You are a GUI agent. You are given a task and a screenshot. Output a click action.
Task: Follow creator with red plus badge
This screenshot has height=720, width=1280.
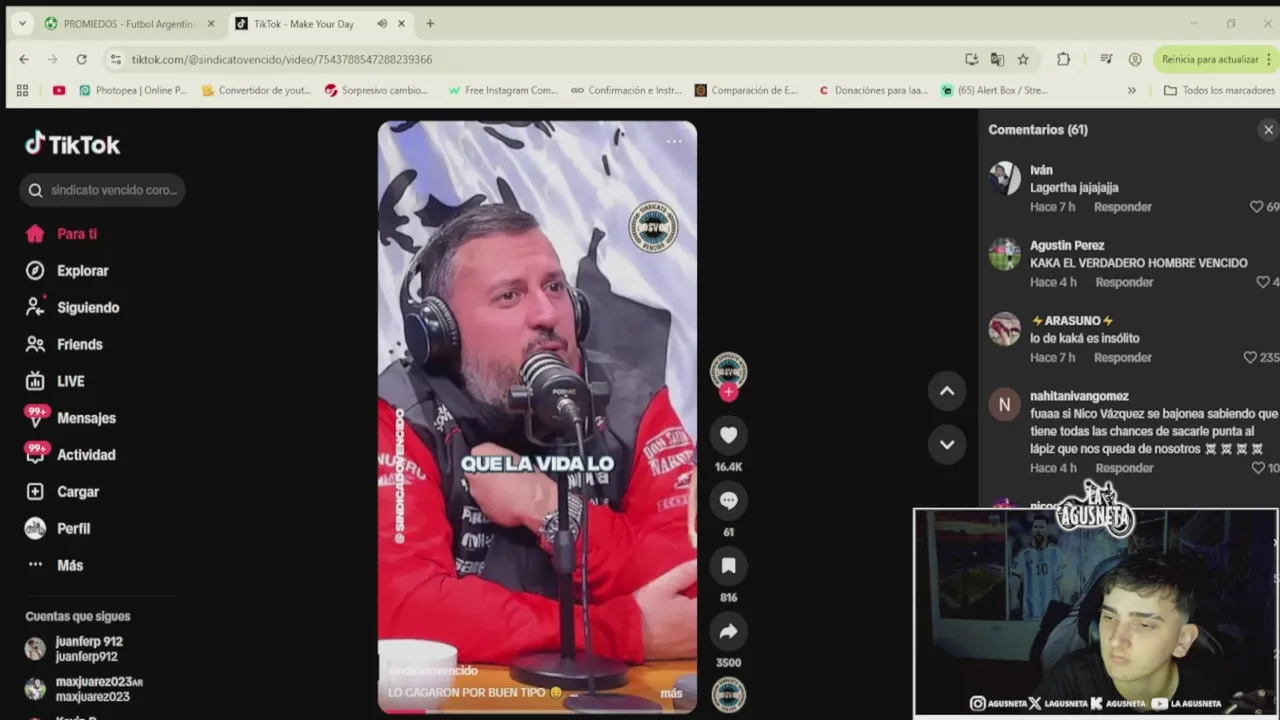coord(728,392)
